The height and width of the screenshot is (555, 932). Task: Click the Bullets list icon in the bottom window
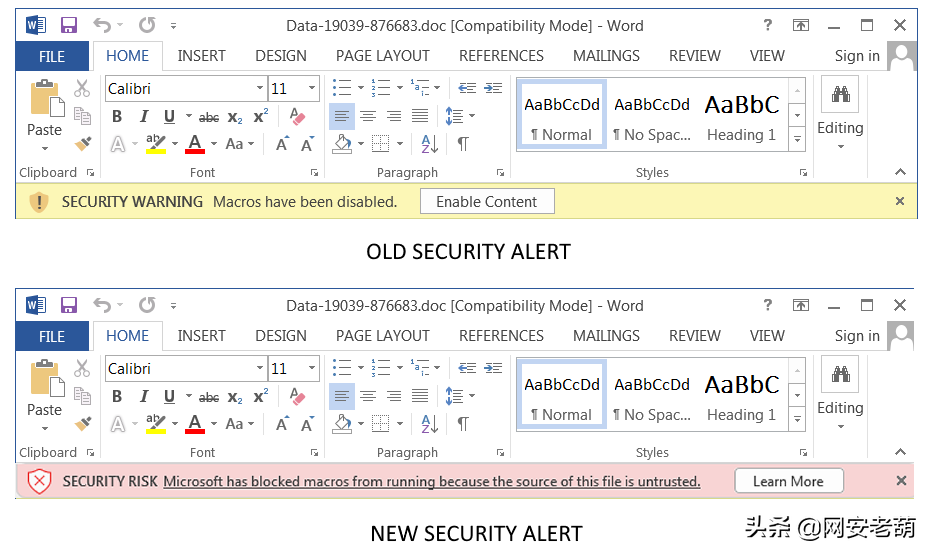(x=342, y=368)
